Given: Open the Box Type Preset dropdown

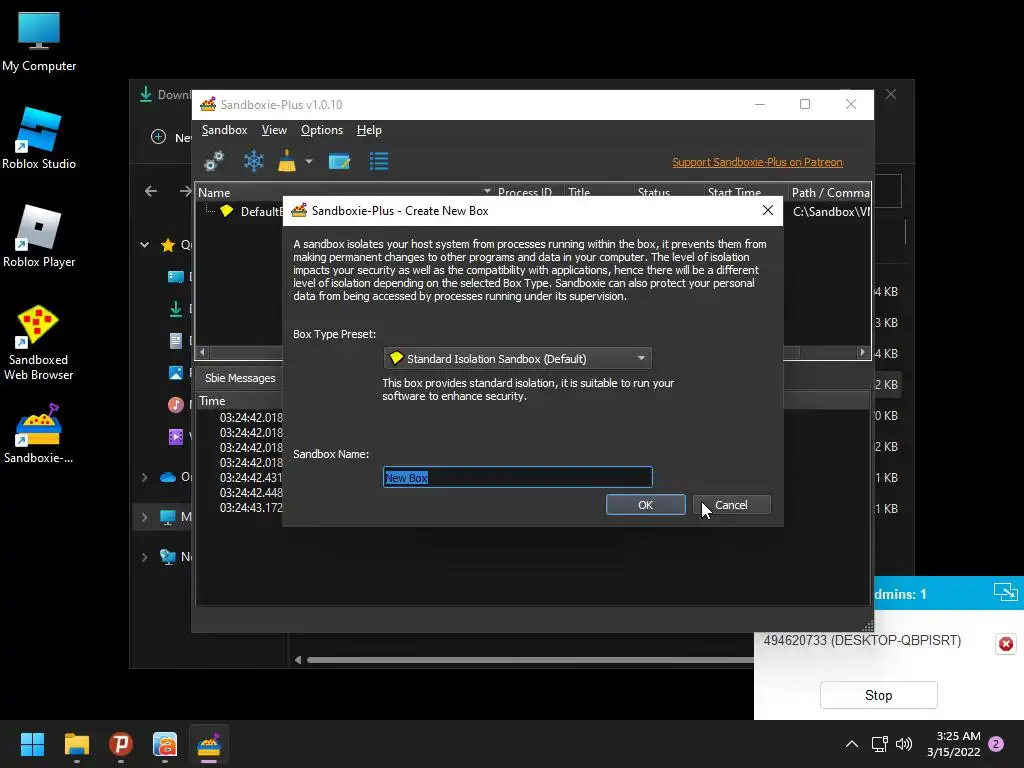Looking at the screenshot, I should coord(517,359).
